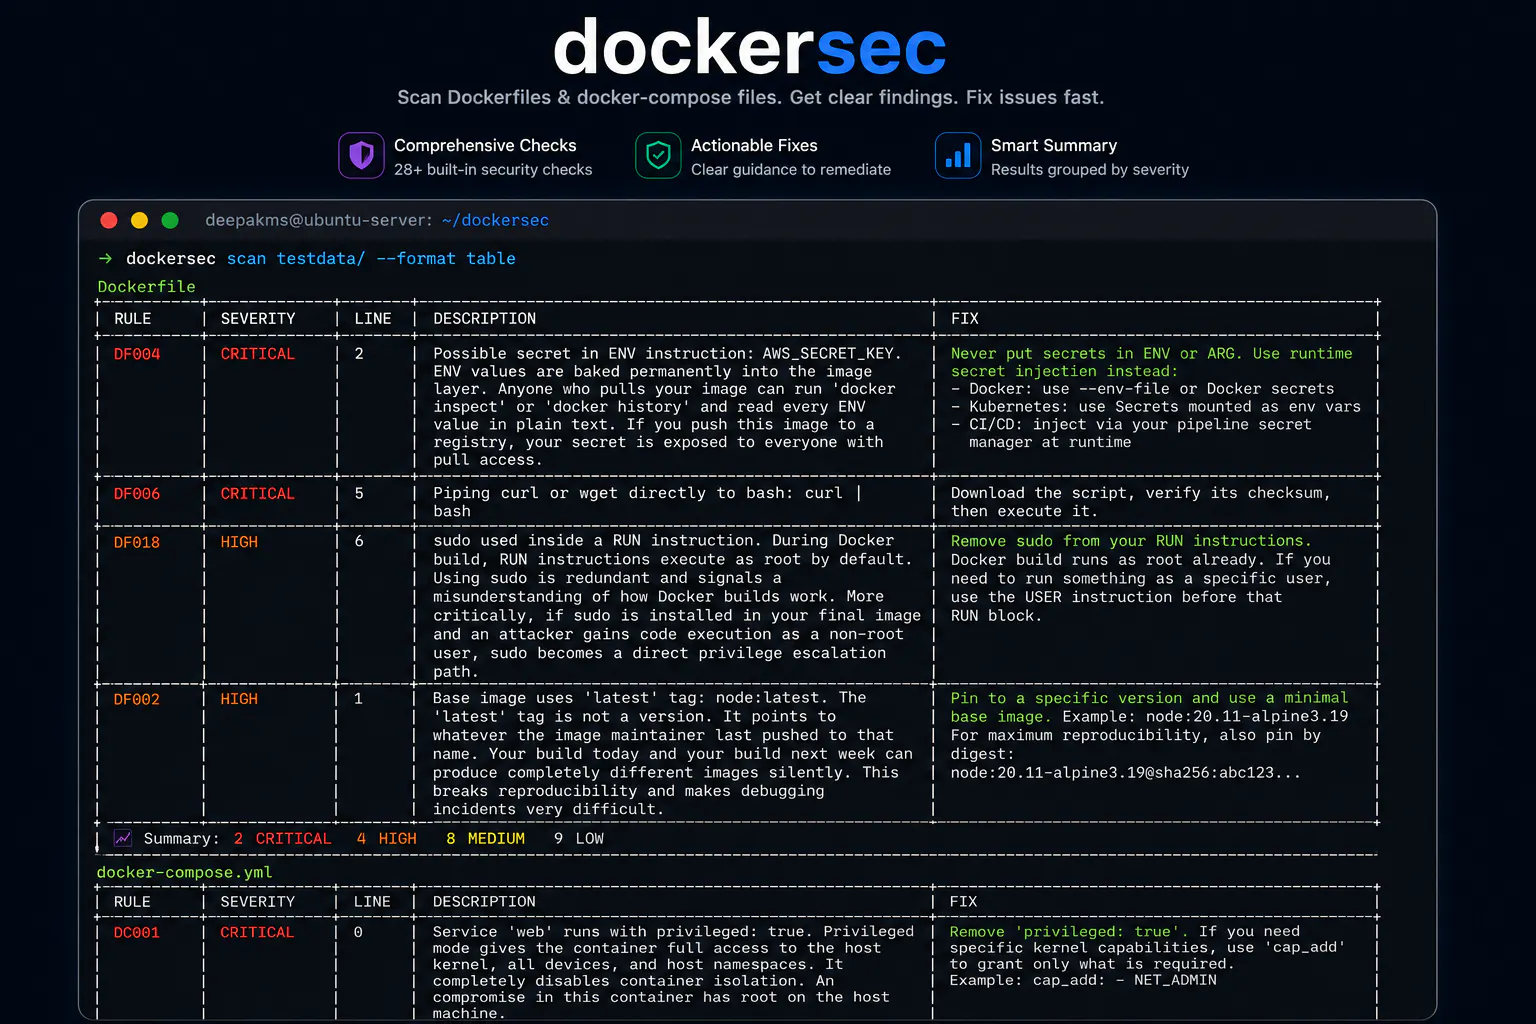Click the 'dockersec' command word
Image resolution: width=1536 pixels, height=1024 pixels.
point(171,258)
